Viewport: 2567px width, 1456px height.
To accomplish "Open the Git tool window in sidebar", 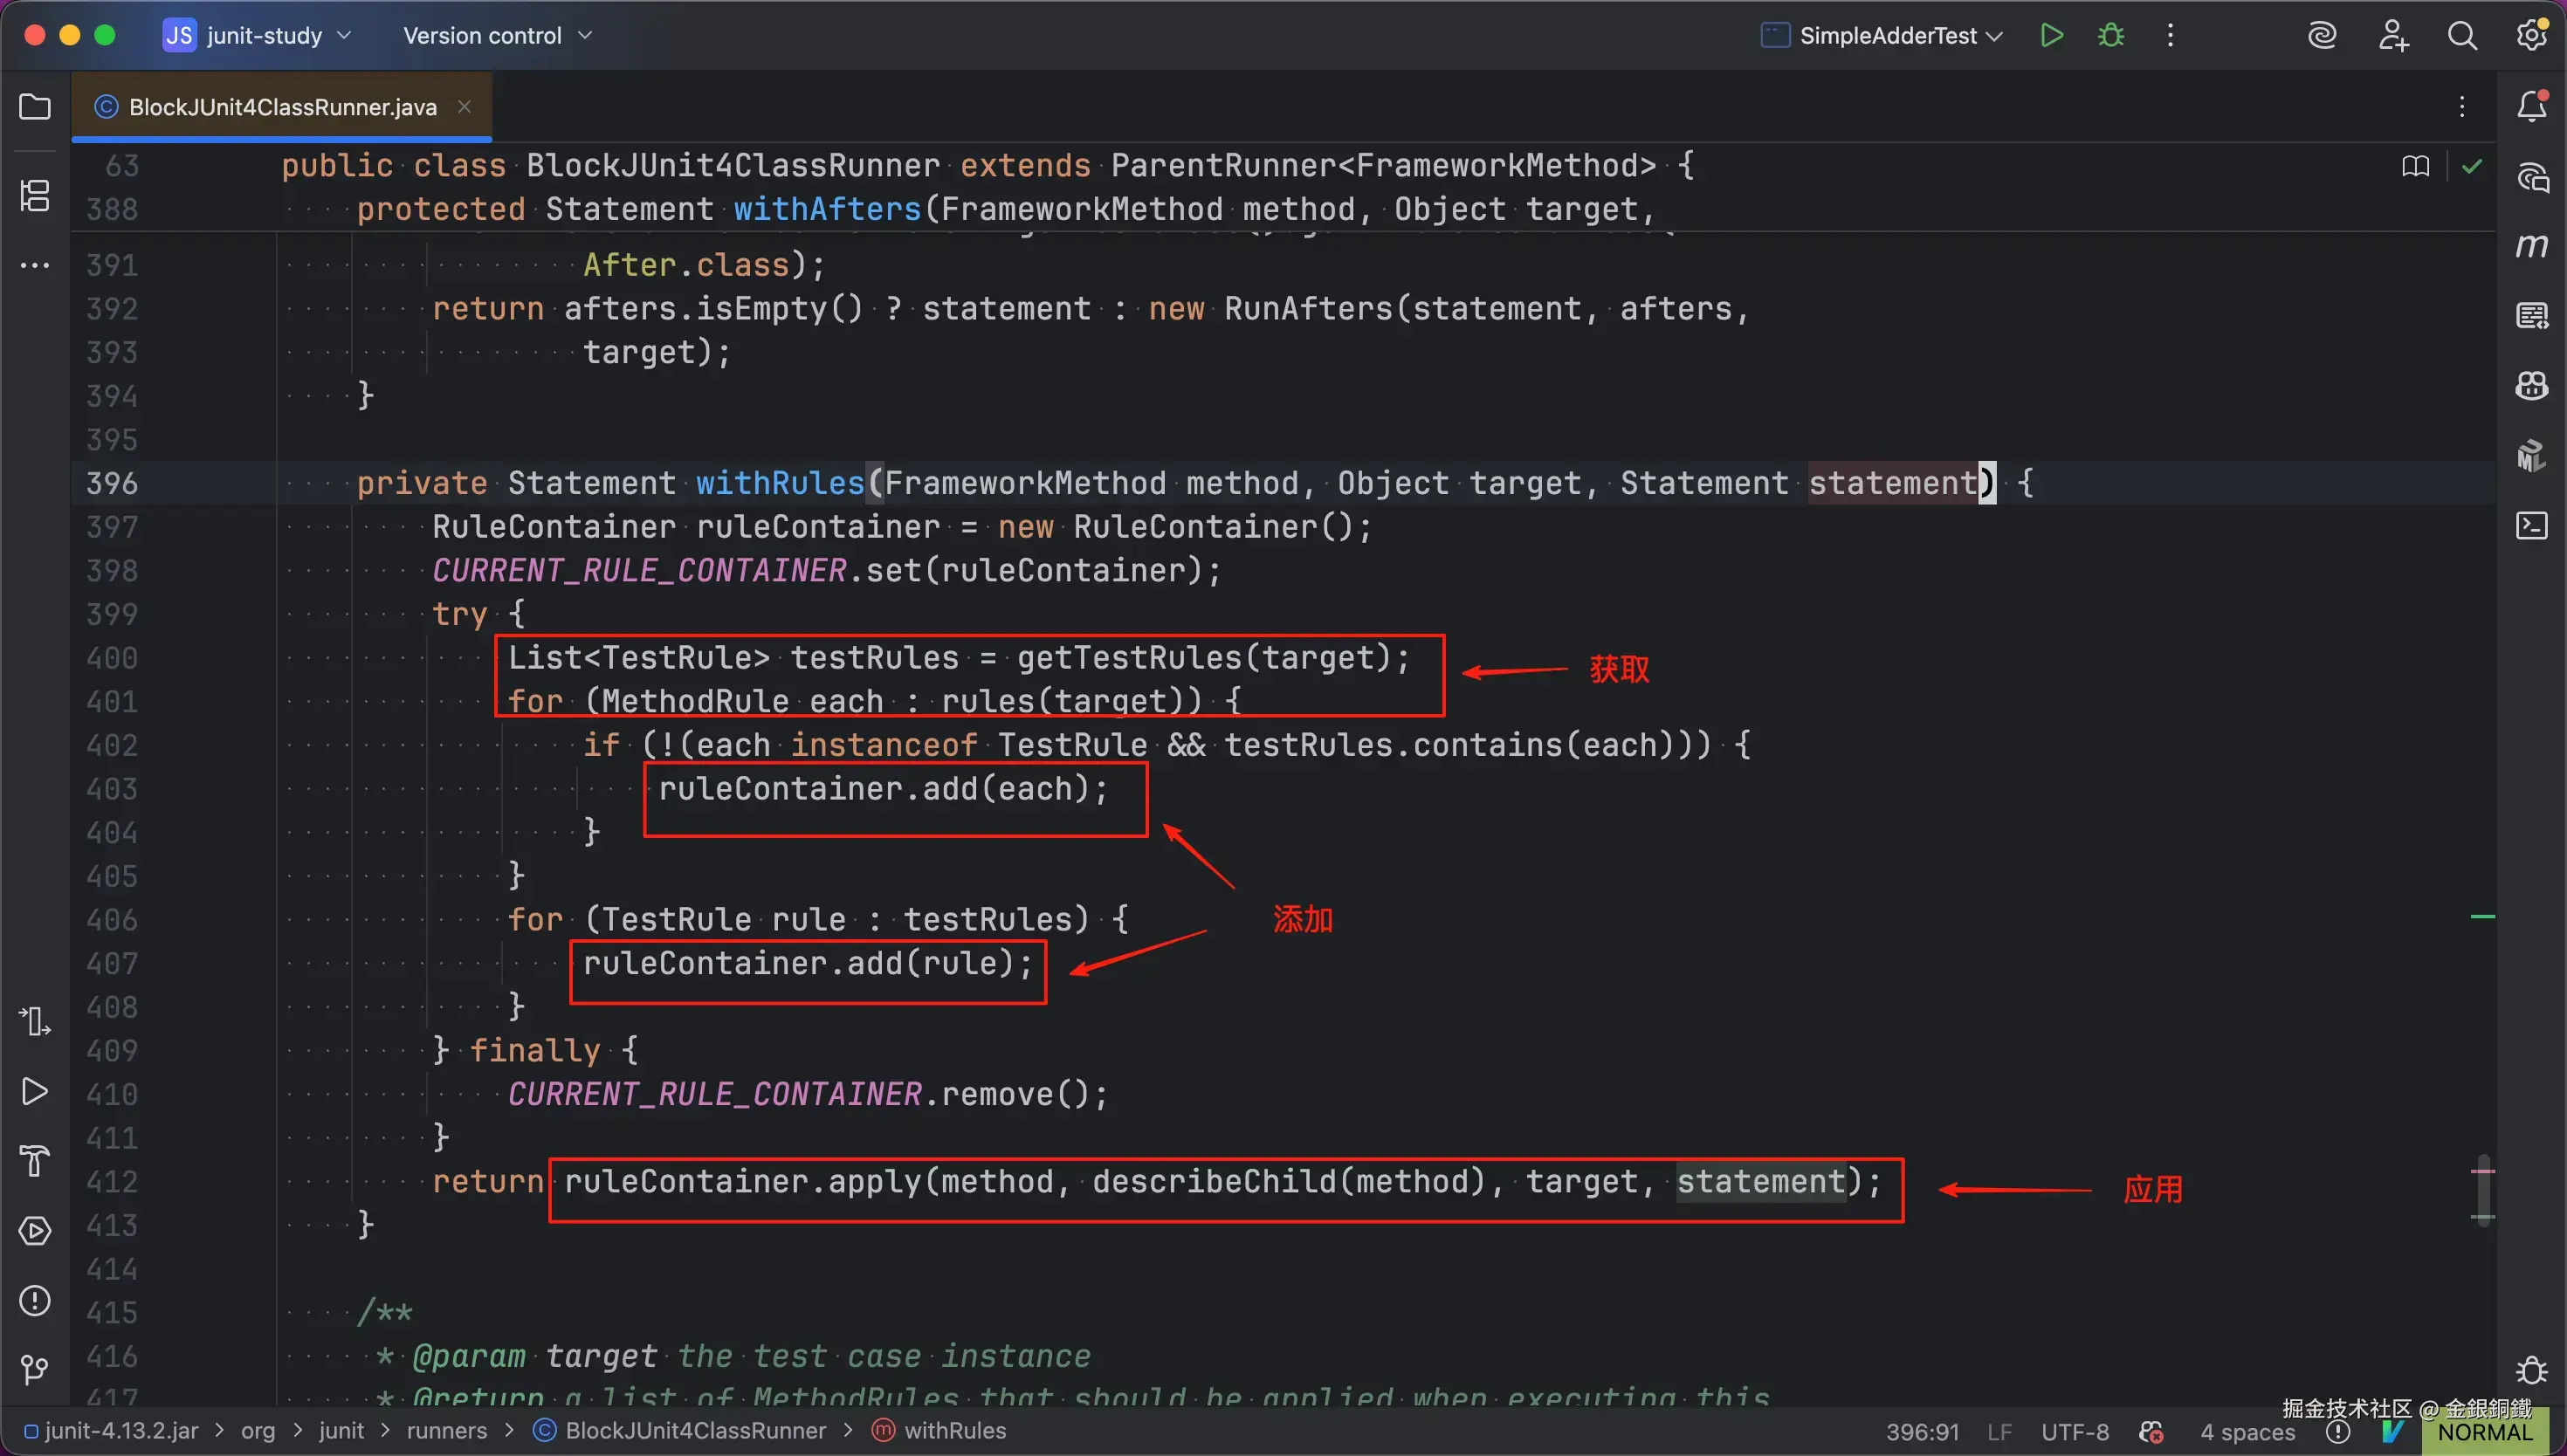I will (x=35, y=1369).
